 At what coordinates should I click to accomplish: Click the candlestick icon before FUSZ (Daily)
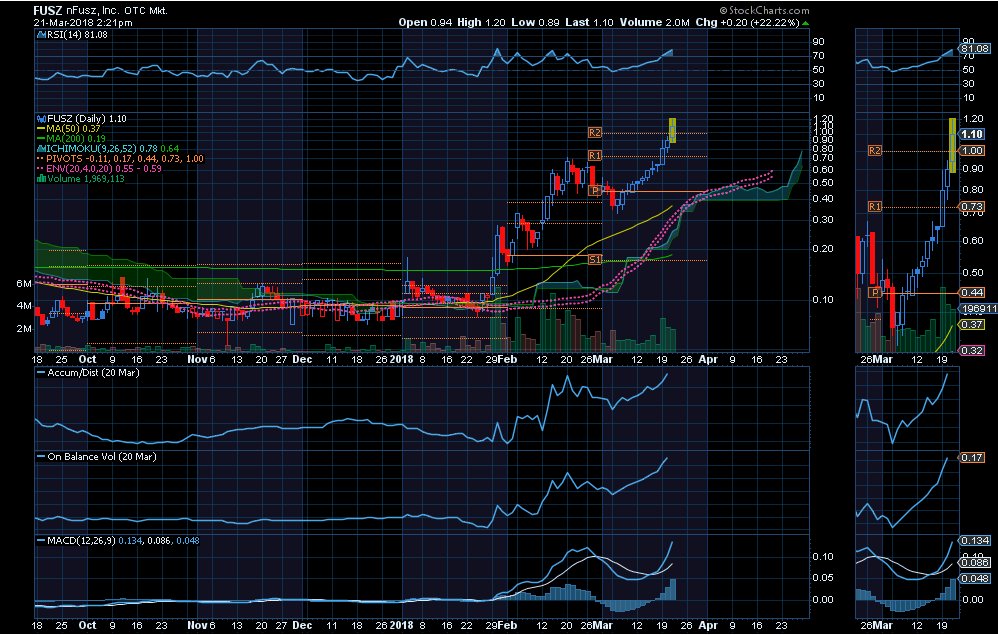[40, 118]
